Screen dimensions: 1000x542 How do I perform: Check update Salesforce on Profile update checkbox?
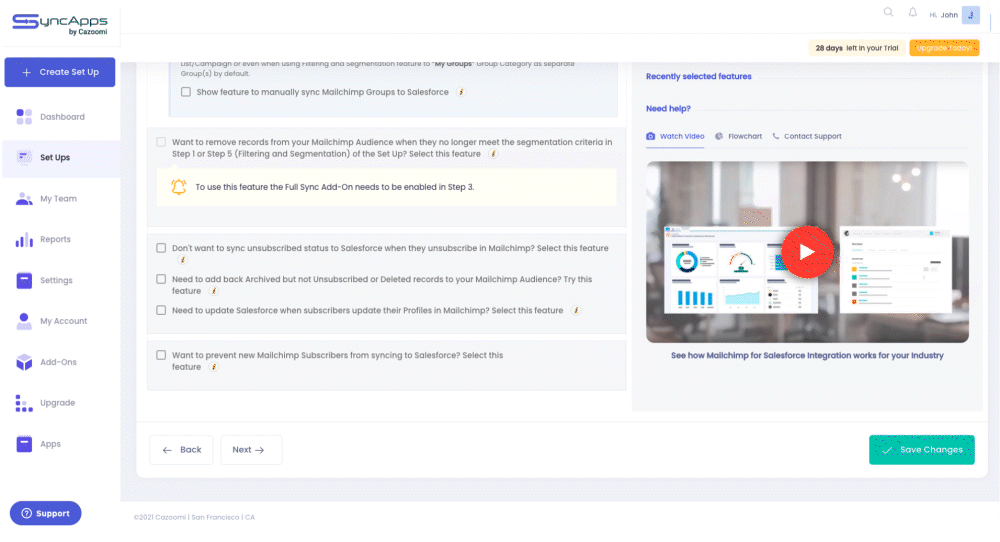point(161,311)
